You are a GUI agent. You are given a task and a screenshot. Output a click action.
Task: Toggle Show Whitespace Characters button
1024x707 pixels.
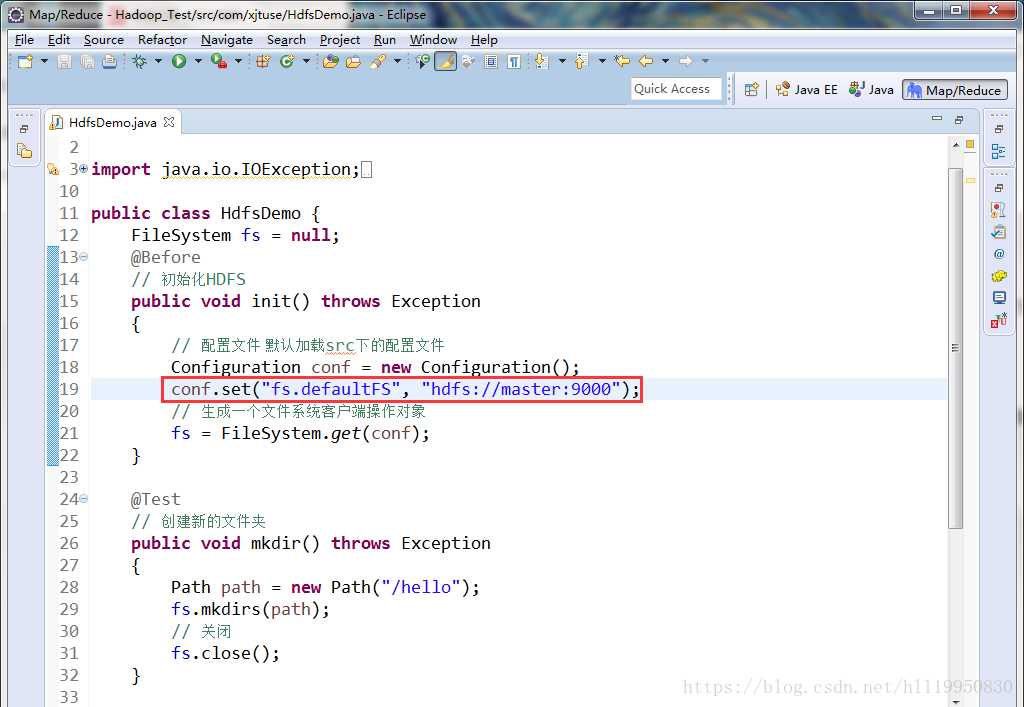(x=515, y=61)
